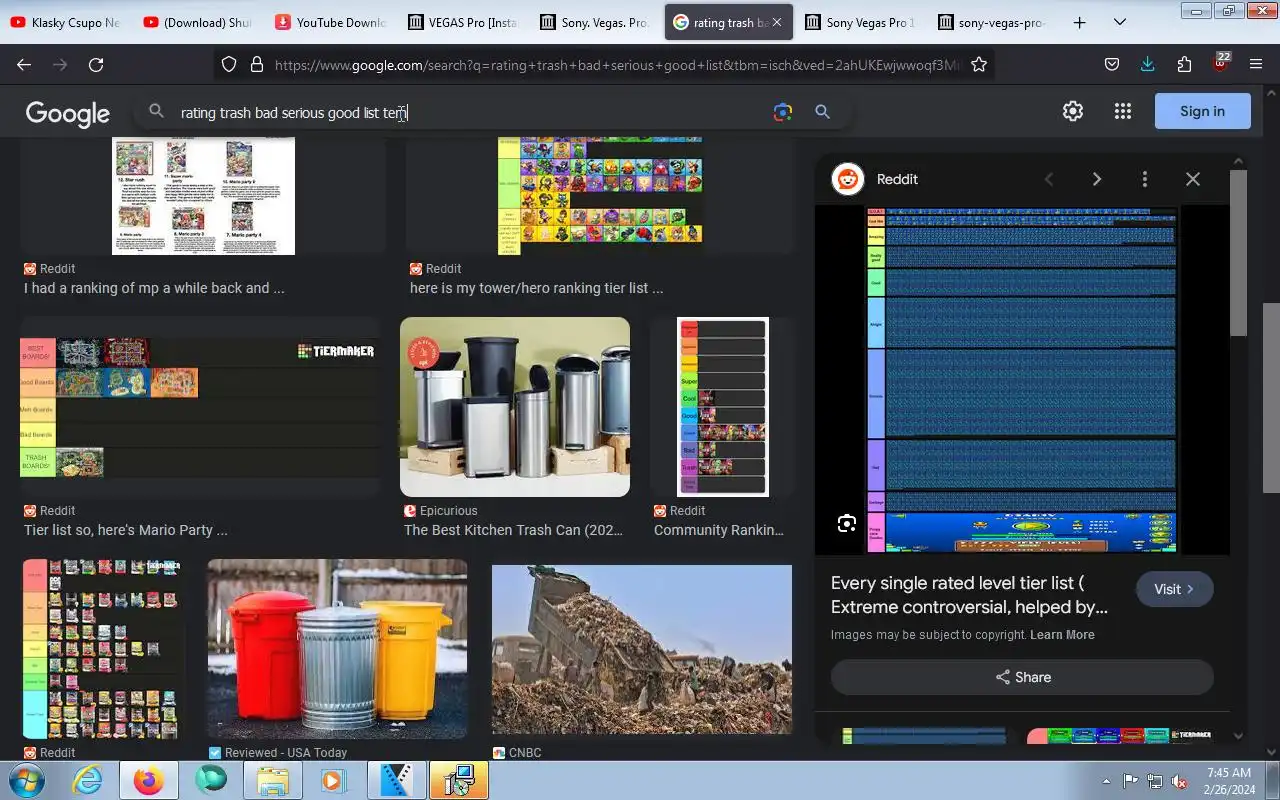Screen dimensions: 1280x800
Task: Open Firefox from the taskbar
Action: 149,780
